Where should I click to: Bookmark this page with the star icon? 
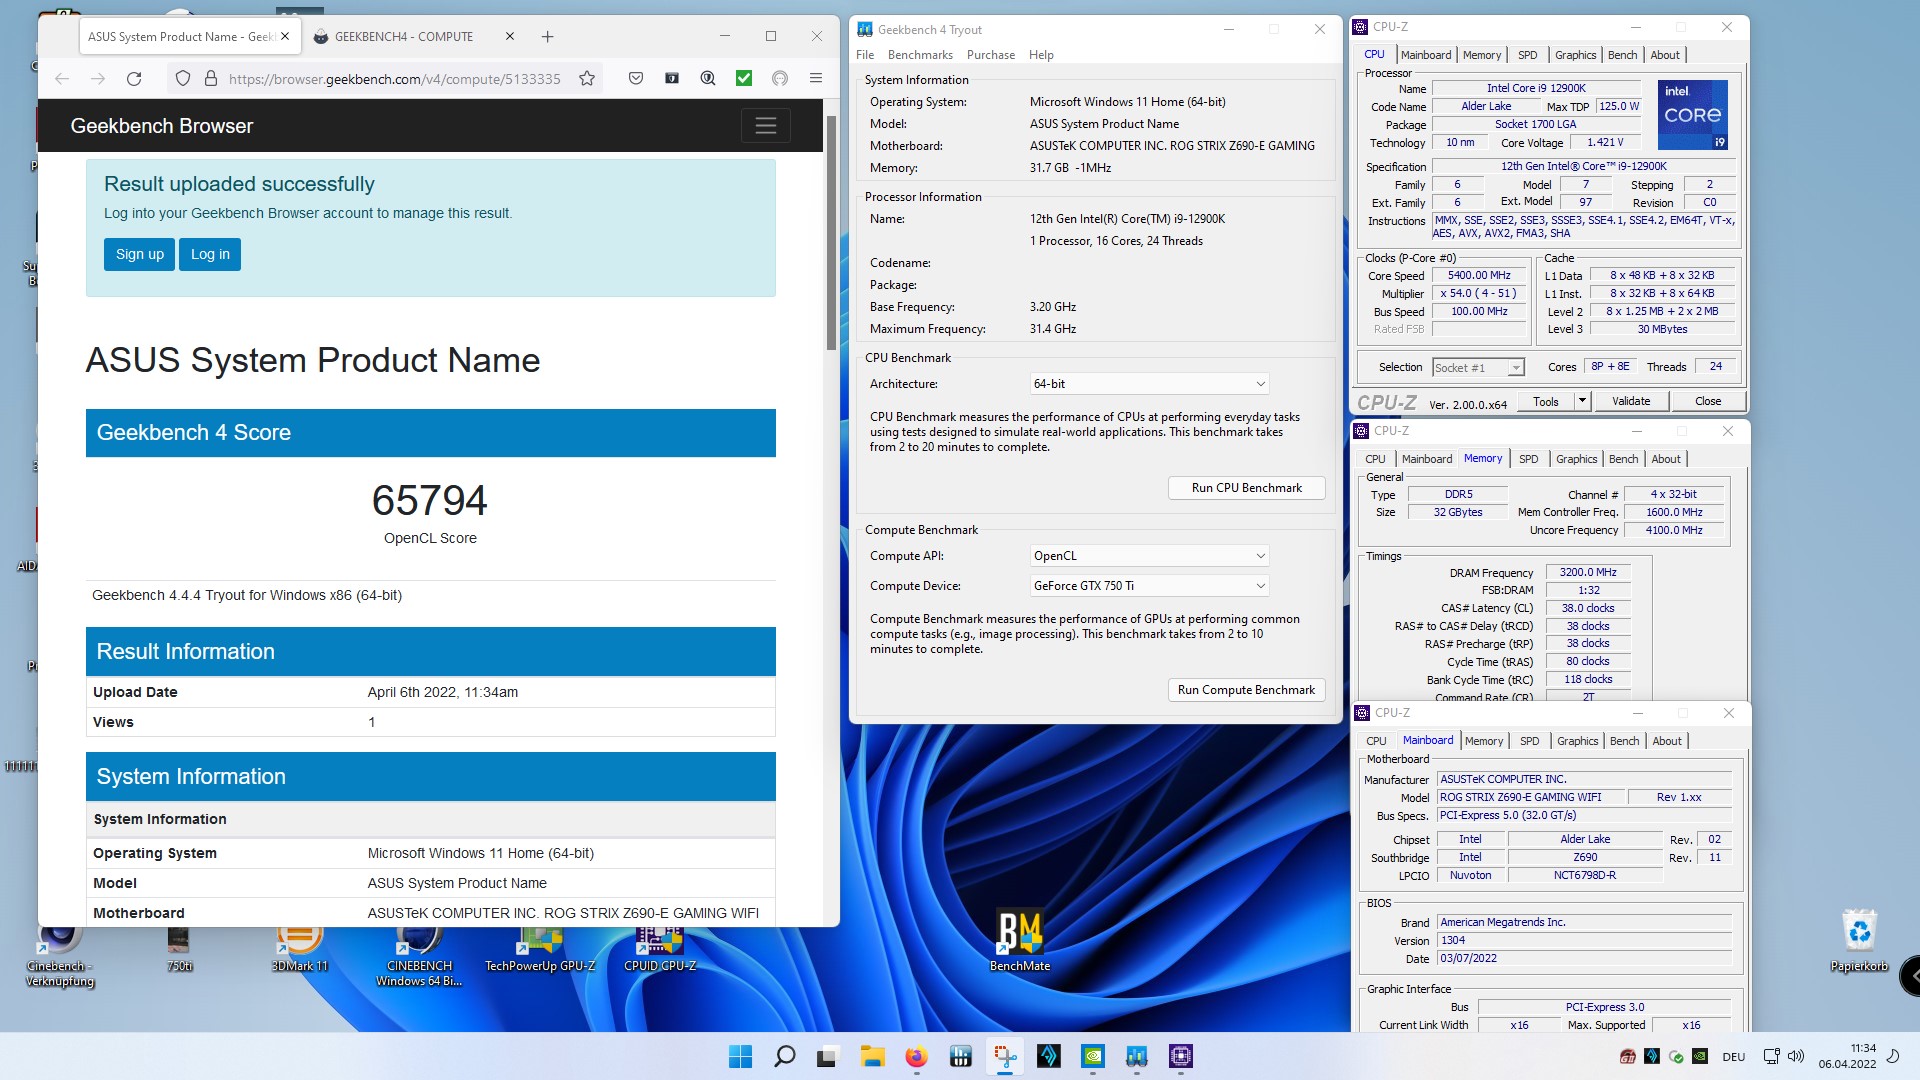587,78
